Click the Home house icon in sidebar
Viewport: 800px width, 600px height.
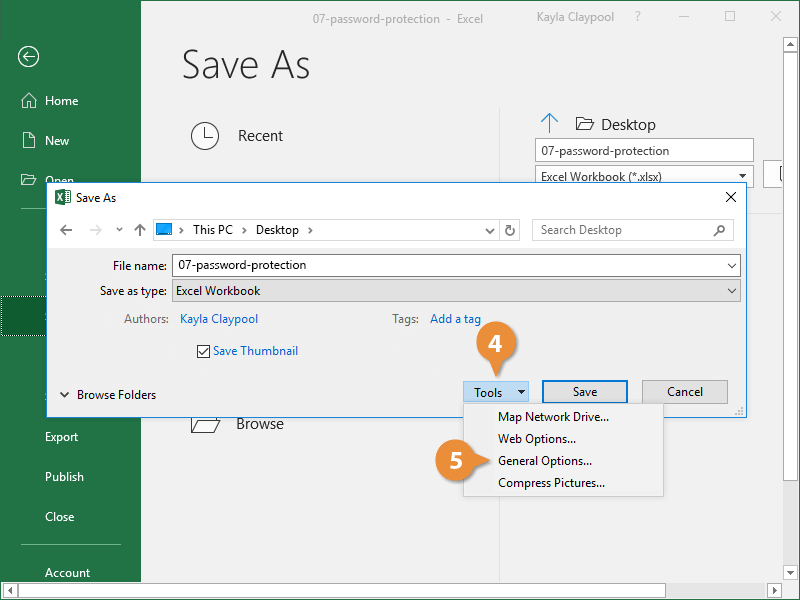tap(29, 101)
